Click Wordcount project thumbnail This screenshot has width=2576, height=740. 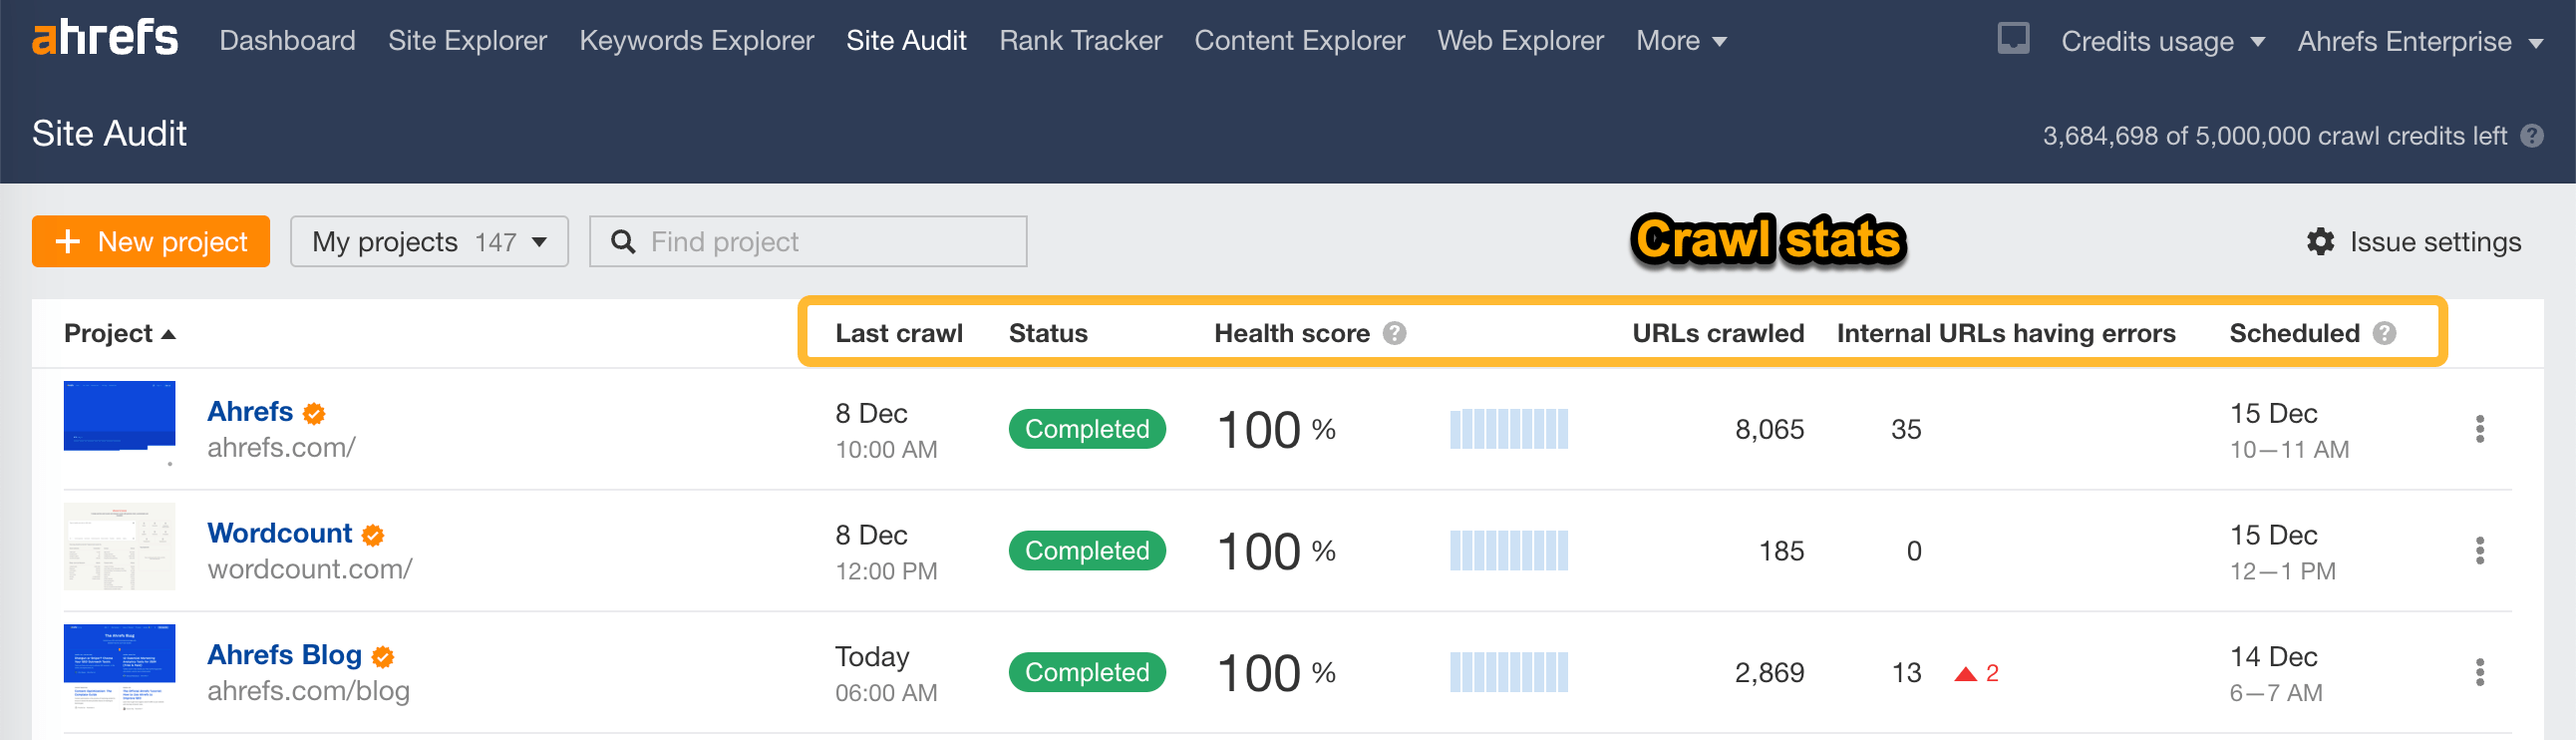(x=119, y=546)
